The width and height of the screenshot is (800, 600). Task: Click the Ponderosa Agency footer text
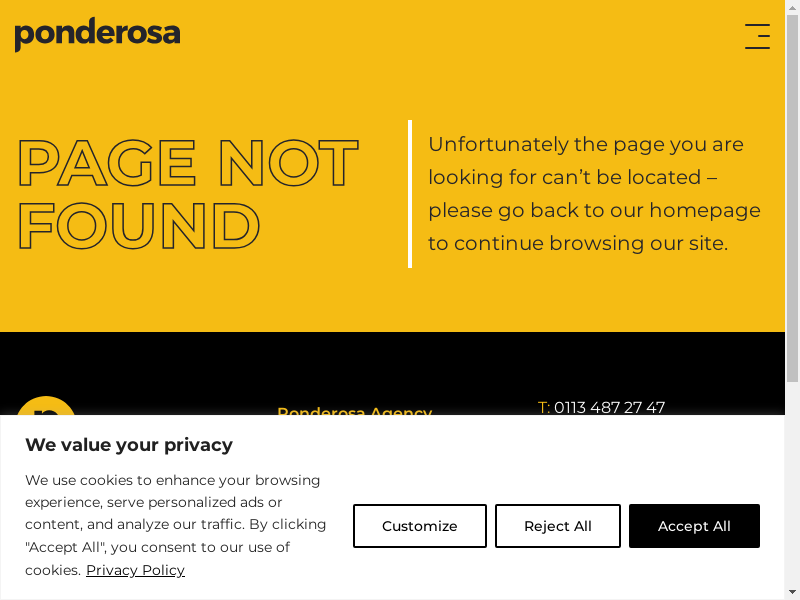[354, 412]
